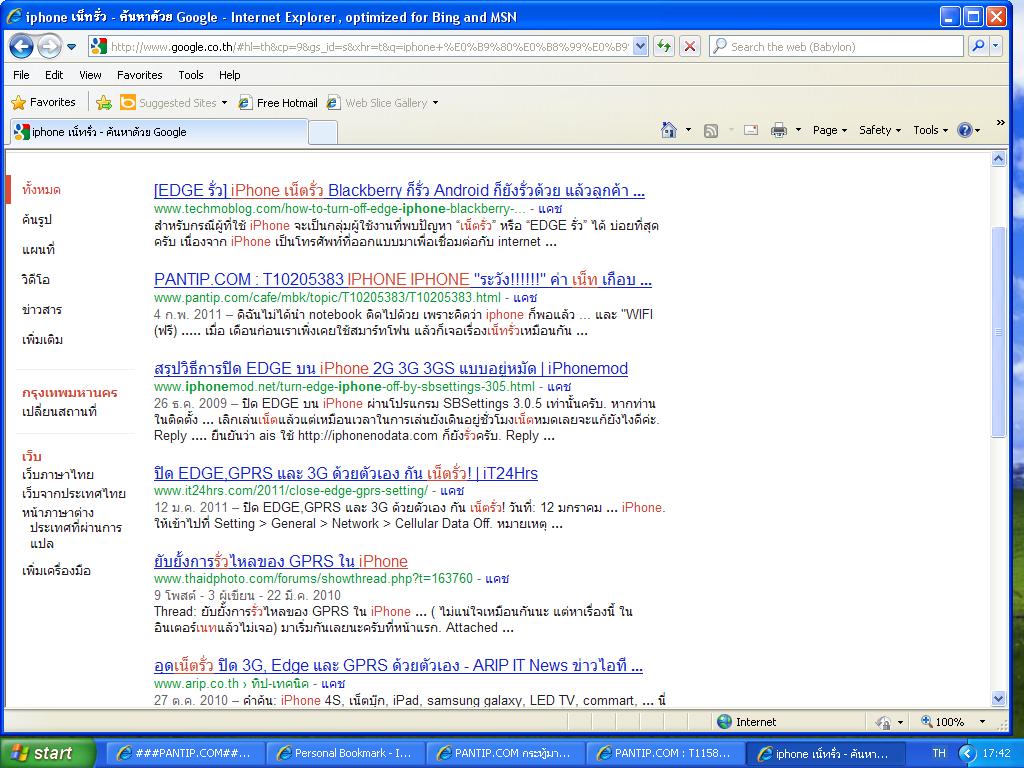Open iT24Hrs ปิด EDGE,GPRS result
Viewport: 1024px width, 768px height.
click(x=345, y=473)
